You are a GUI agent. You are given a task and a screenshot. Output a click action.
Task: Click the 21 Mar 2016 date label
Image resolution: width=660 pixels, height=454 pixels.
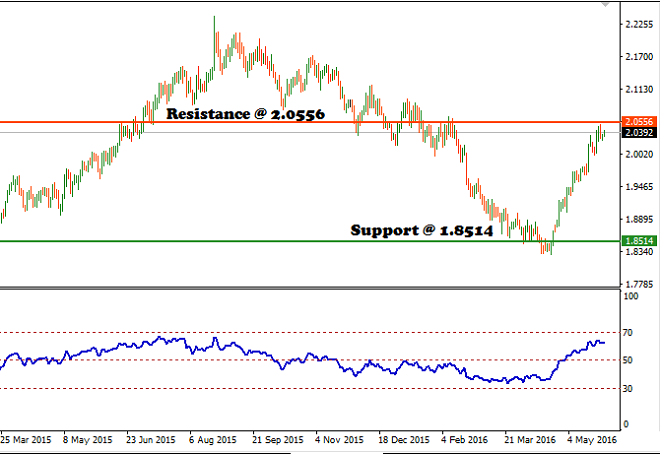coord(530,440)
